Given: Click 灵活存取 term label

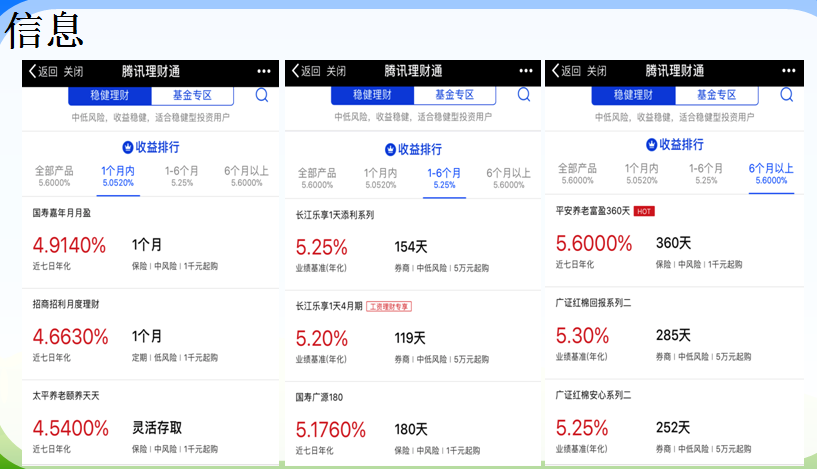Looking at the screenshot, I should (157, 428).
